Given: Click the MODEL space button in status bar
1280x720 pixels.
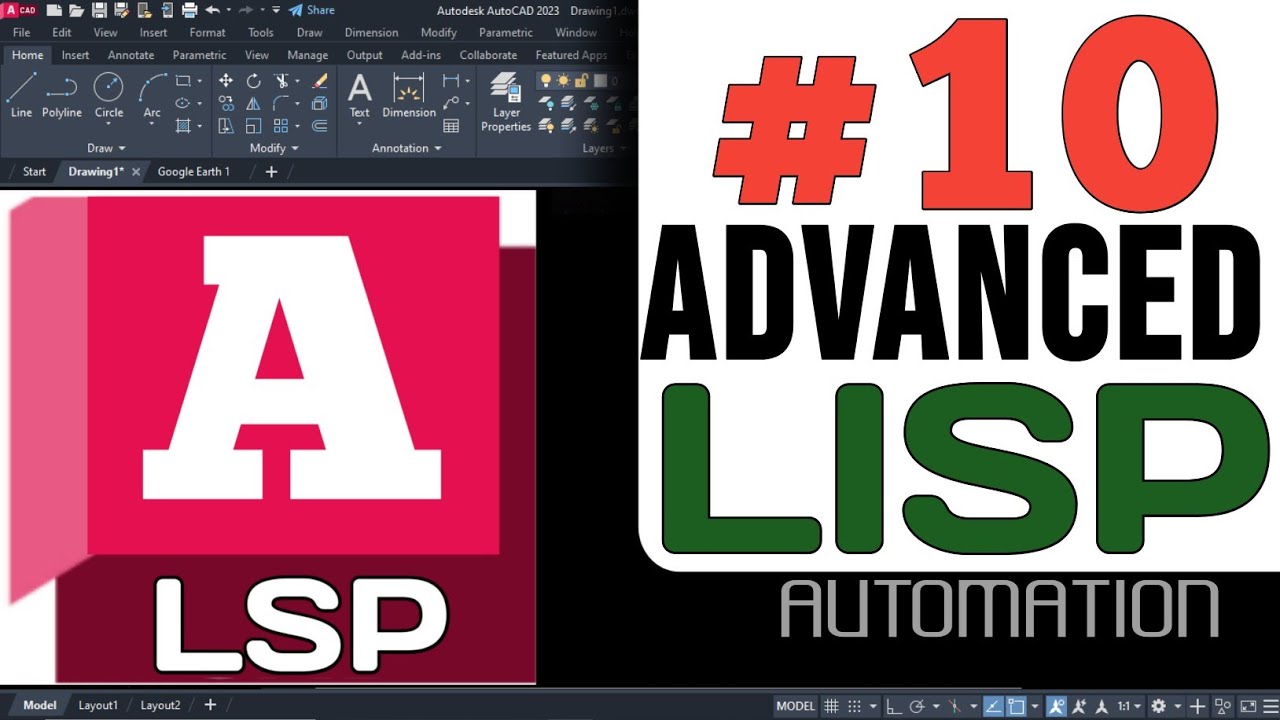Looking at the screenshot, I should pyautogui.click(x=796, y=706).
